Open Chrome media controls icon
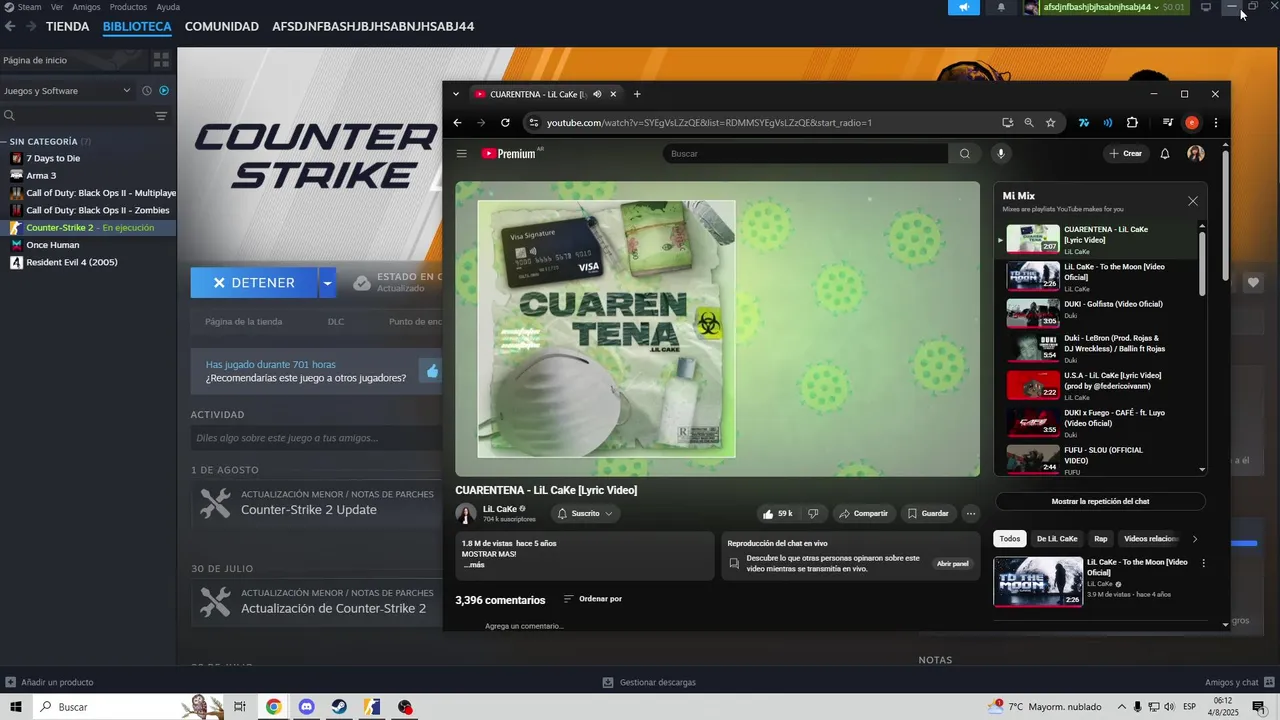The image size is (1280, 720). [1167, 123]
